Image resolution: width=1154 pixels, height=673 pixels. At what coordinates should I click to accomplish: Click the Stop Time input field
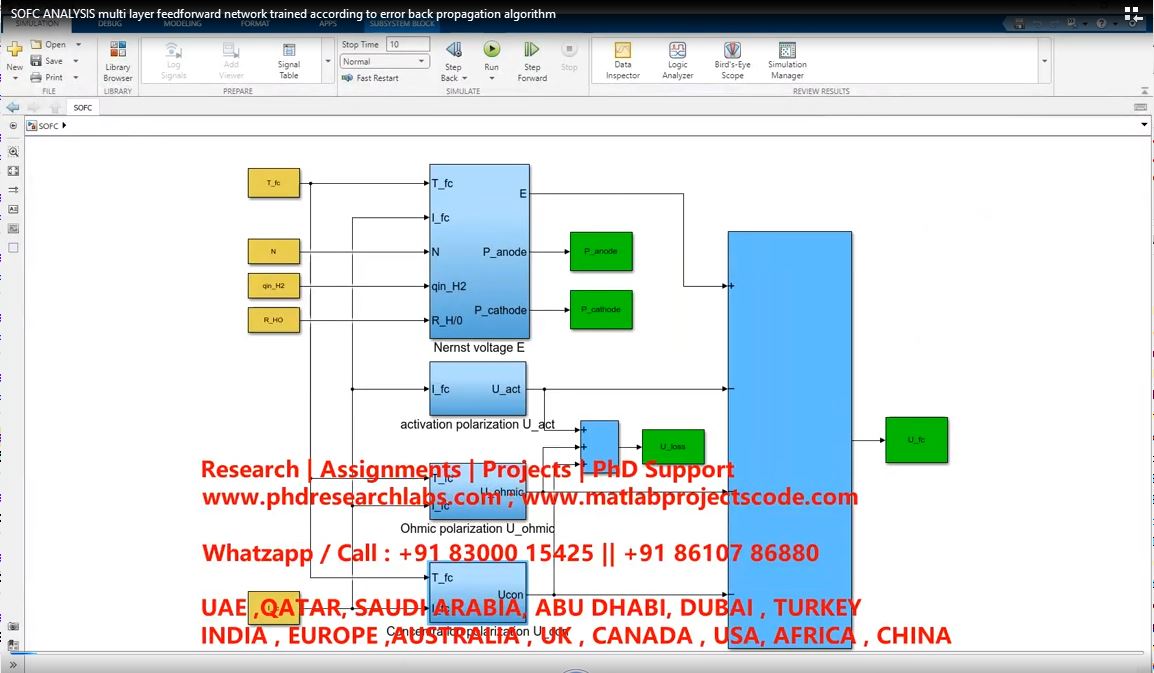click(408, 45)
